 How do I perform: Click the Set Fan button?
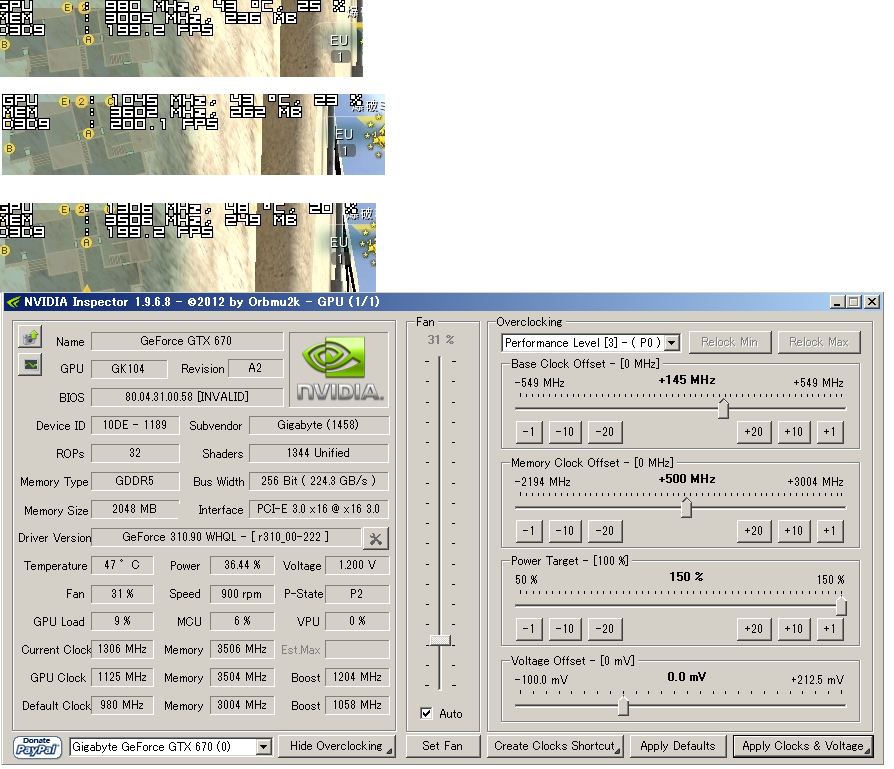coord(442,746)
